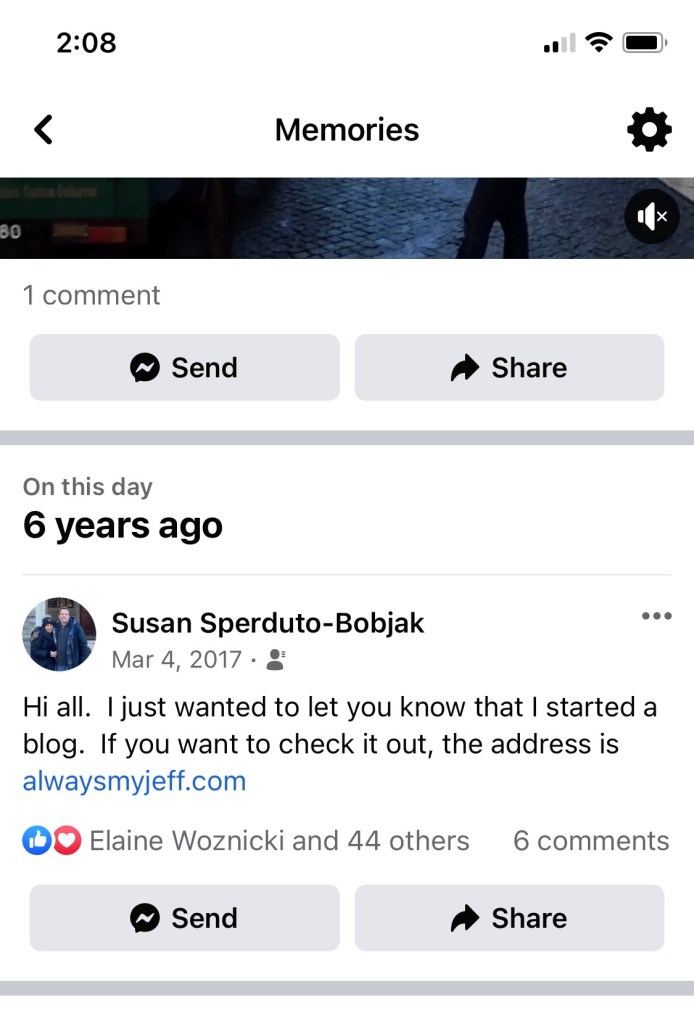Toggle the video mute speaker icon

tap(652, 216)
